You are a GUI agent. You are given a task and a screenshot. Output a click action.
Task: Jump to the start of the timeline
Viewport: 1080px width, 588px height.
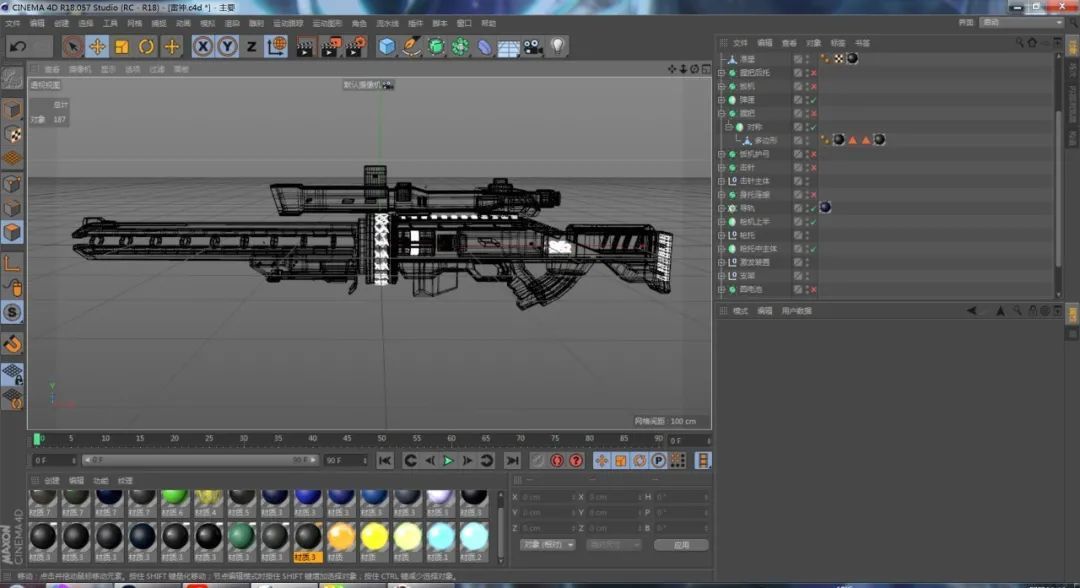[x=385, y=460]
